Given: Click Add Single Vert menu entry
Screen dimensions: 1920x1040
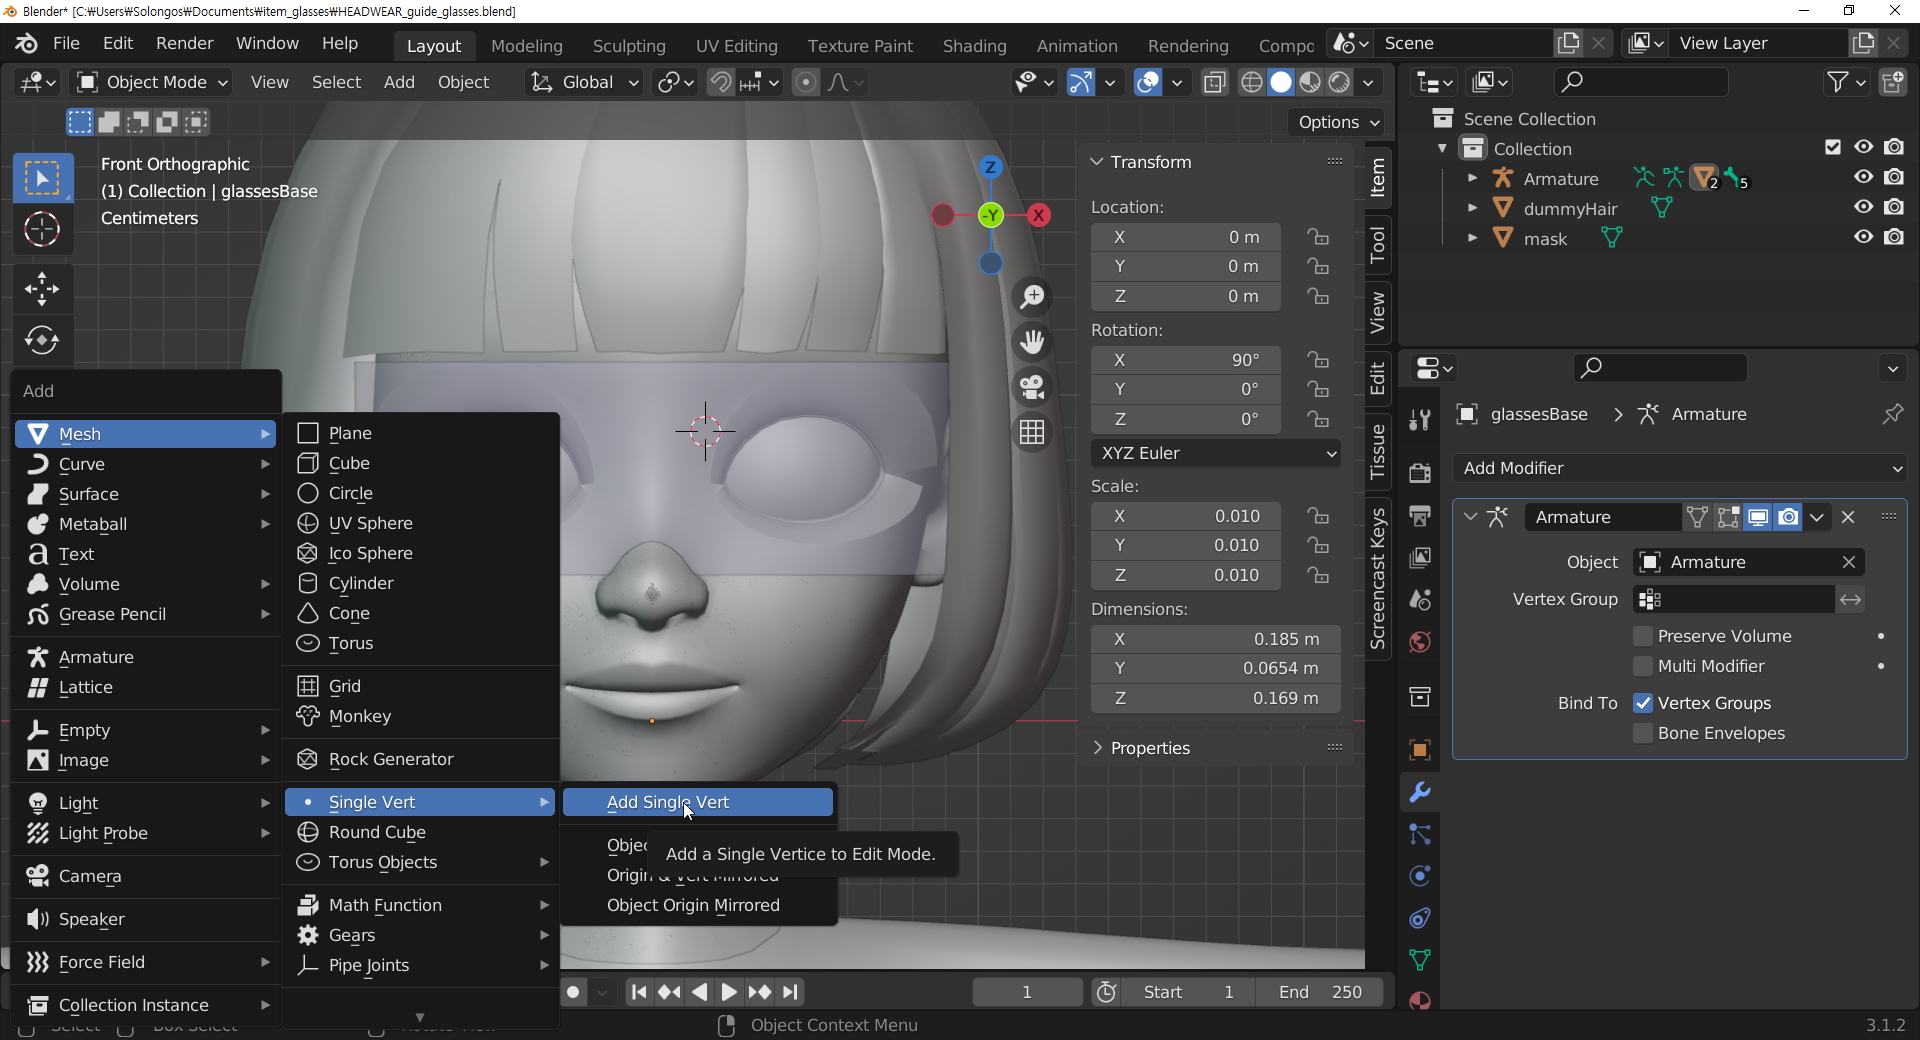Looking at the screenshot, I should click(698, 802).
